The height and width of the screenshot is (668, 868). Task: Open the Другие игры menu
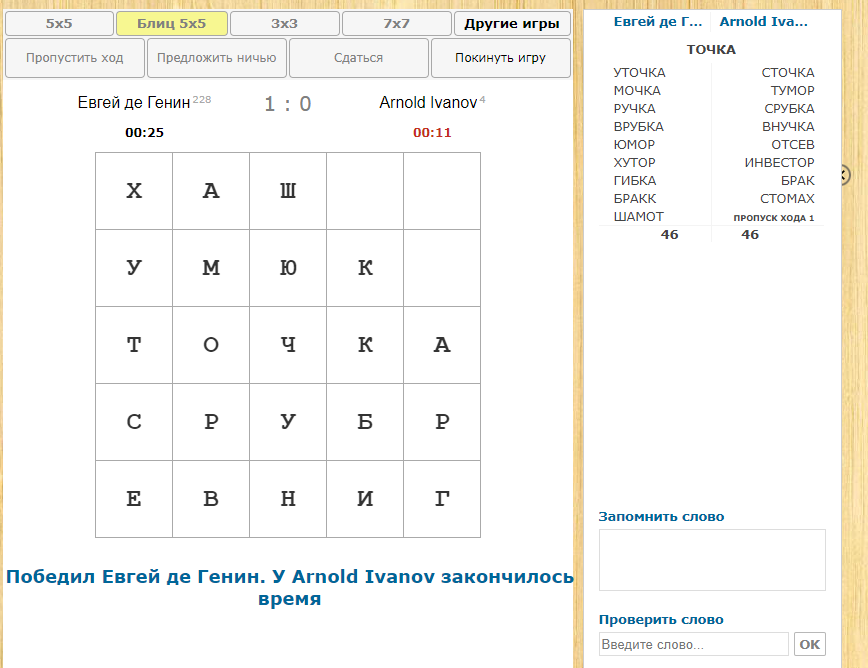tap(512, 24)
